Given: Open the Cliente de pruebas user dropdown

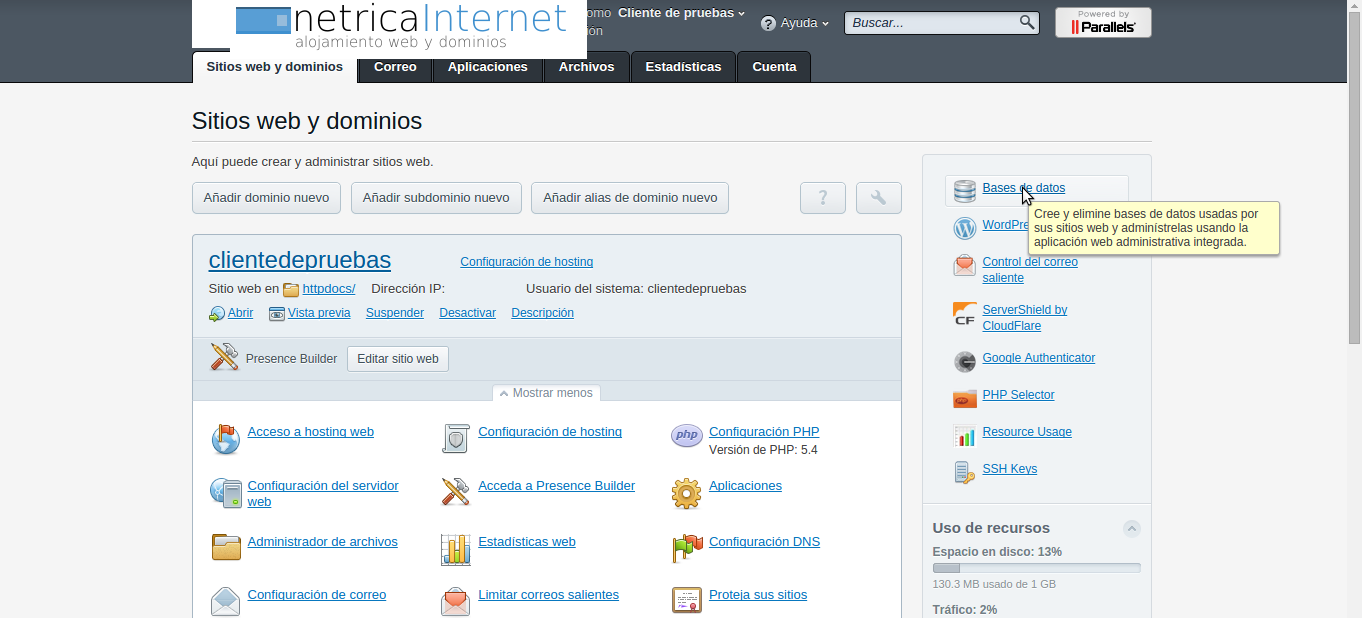Looking at the screenshot, I should click(681, 13).
